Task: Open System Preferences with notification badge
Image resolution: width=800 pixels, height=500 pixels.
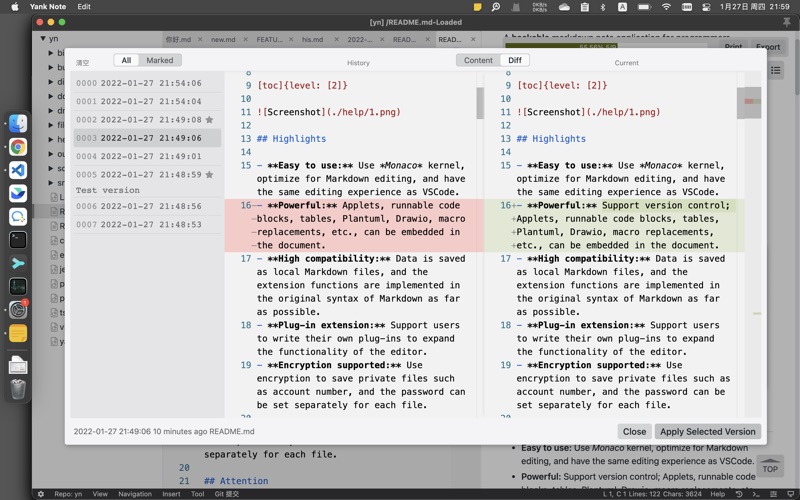Action: pos(18,310)
